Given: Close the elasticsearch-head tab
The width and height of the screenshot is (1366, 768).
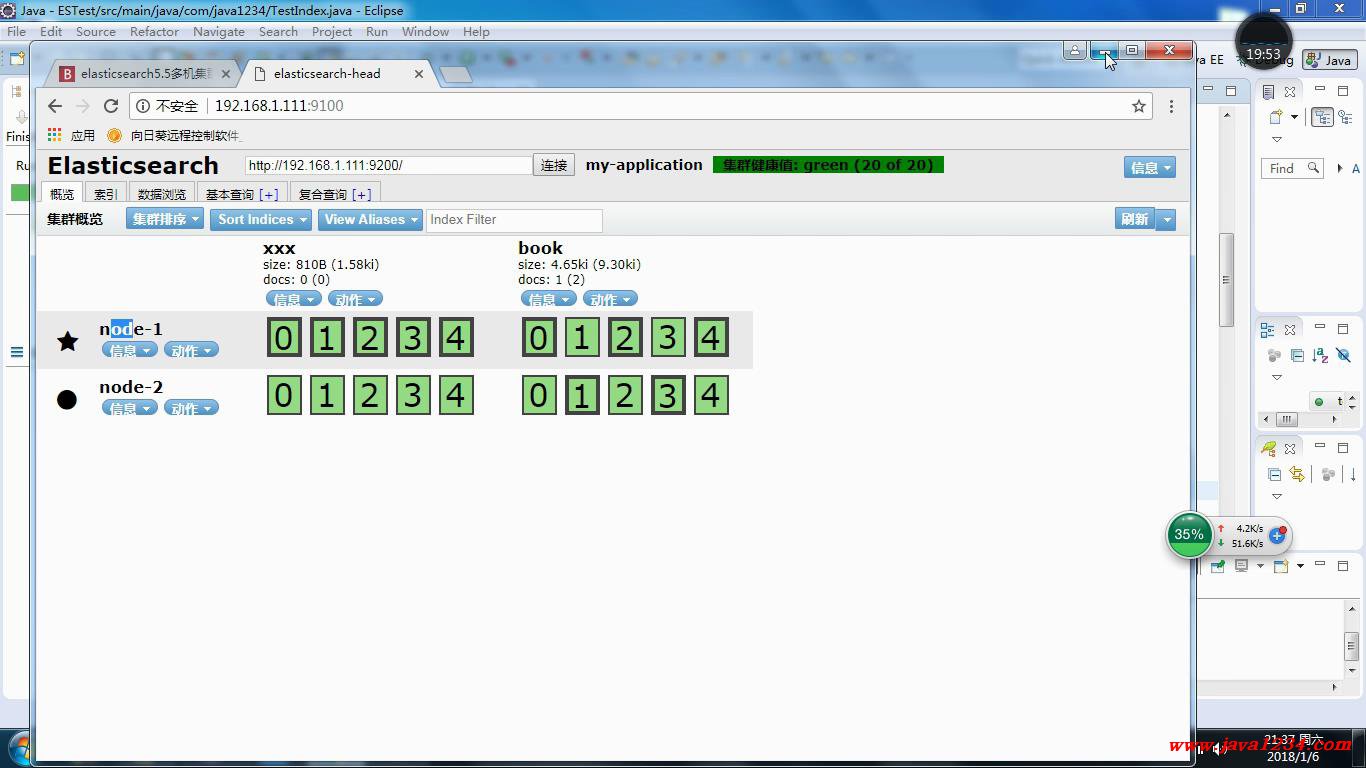Looking at the screenshot, I should click(x=419, y=74).
